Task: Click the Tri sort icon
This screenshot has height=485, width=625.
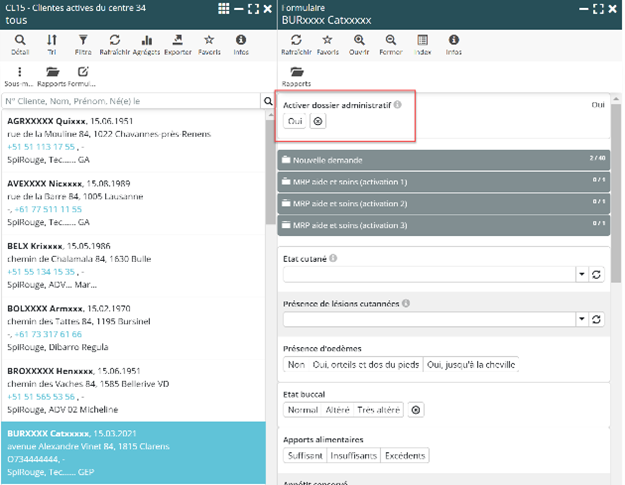Action: click(x=52, y=43)
